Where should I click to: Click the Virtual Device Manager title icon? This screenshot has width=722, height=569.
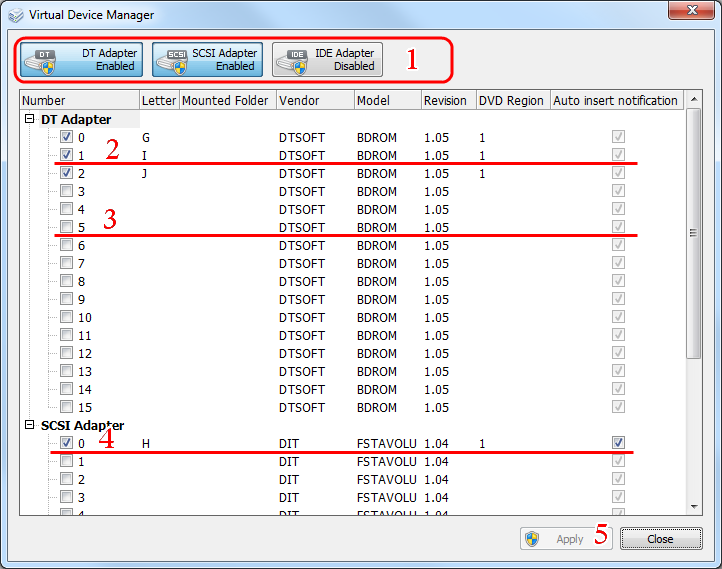click(x=15, y=15)
